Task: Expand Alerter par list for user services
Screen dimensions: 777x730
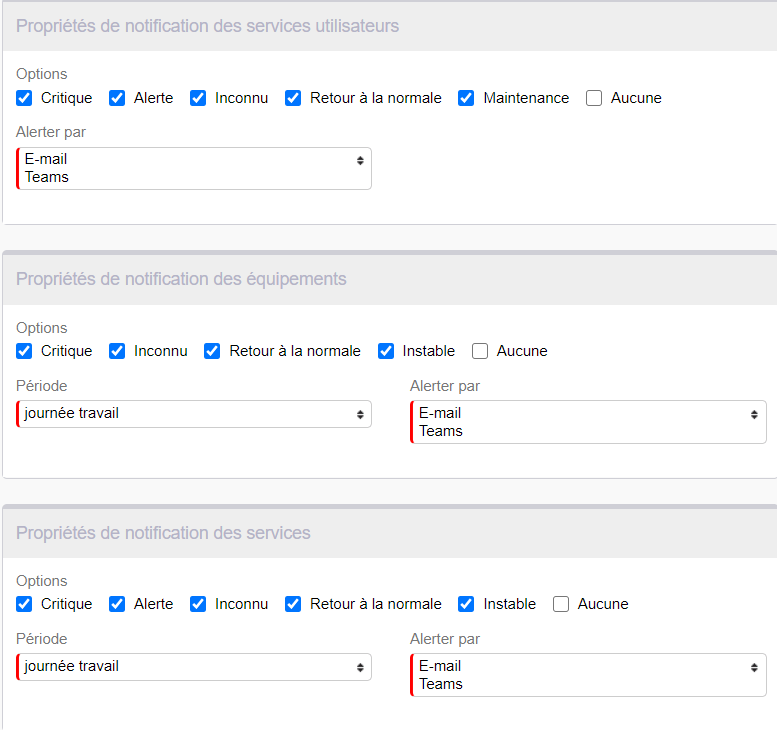Action: coord(194,168)
